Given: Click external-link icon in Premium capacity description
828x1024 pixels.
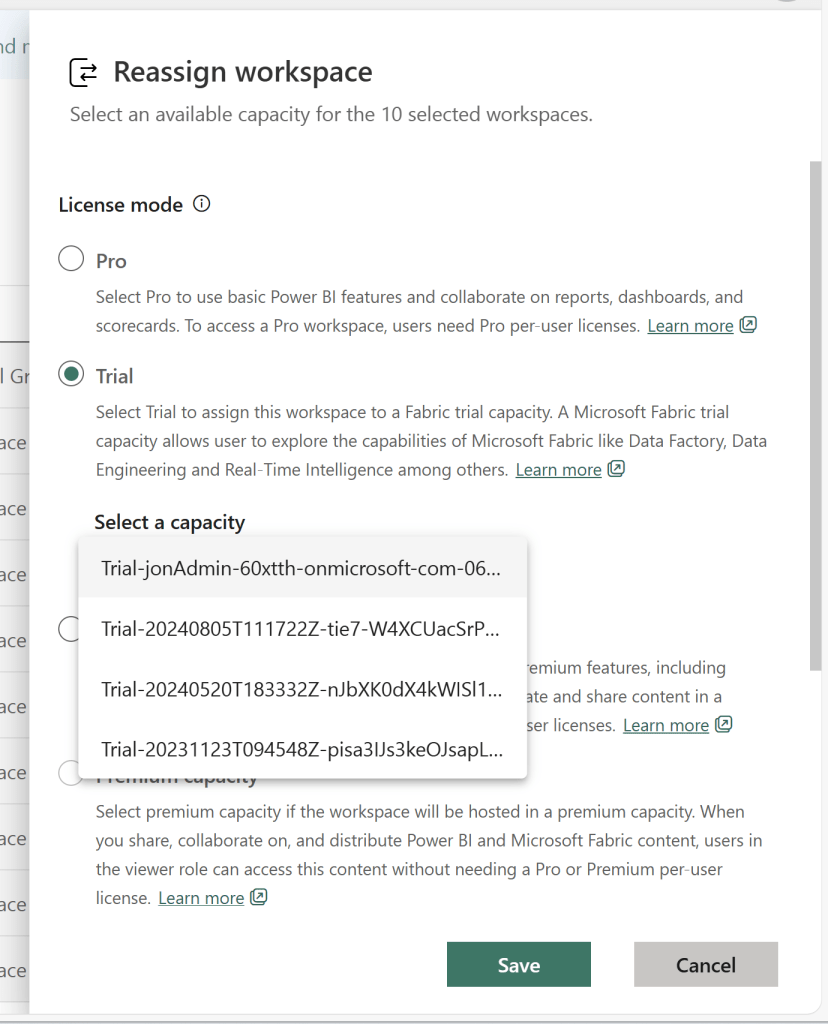Looking at the screenshot, I should point(258,897).
